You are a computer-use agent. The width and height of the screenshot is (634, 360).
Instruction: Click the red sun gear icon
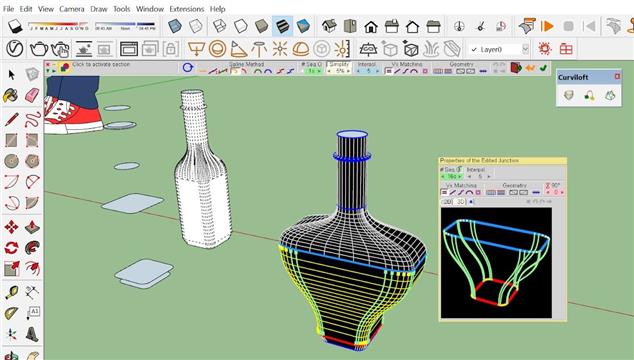545,49
